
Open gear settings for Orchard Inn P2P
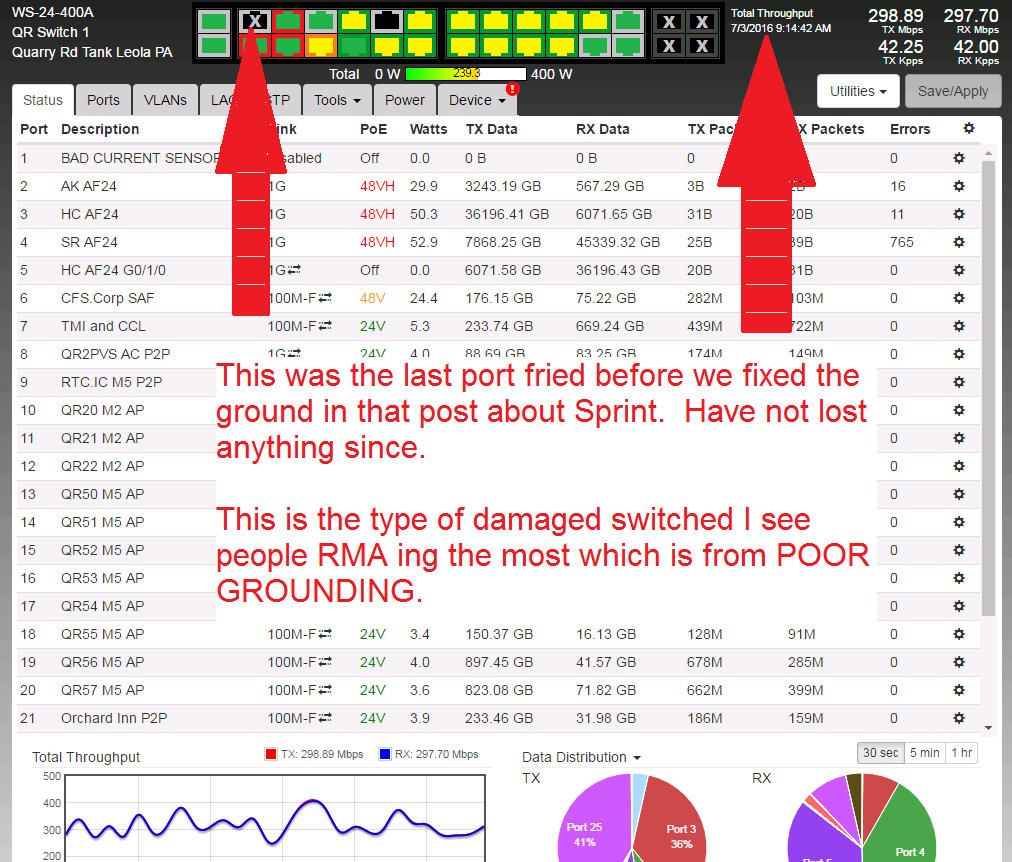click(x=958, y=718)
